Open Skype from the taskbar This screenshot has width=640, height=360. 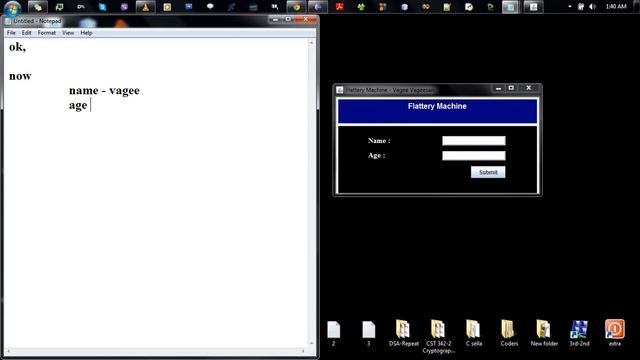pos(102,7)
